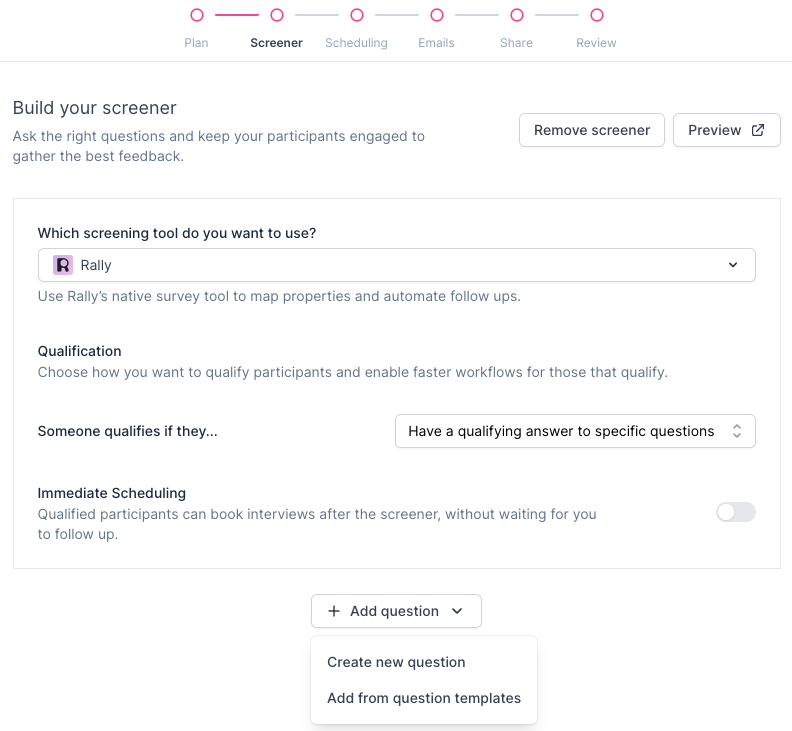Screen dimensions: 792x731
Task: Click the Emails step circle
Action: pos(437,15)
